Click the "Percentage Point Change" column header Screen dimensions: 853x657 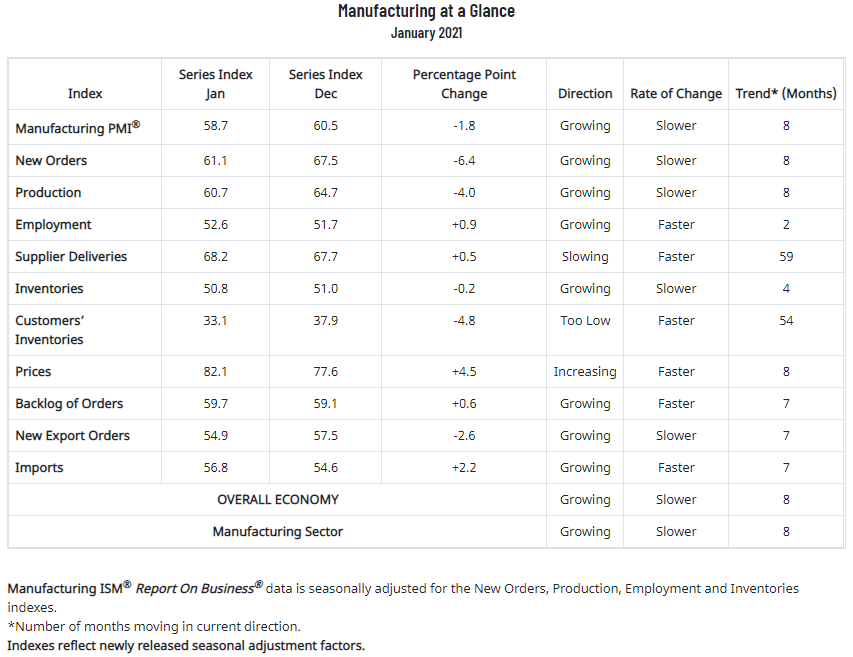point(464,84)
